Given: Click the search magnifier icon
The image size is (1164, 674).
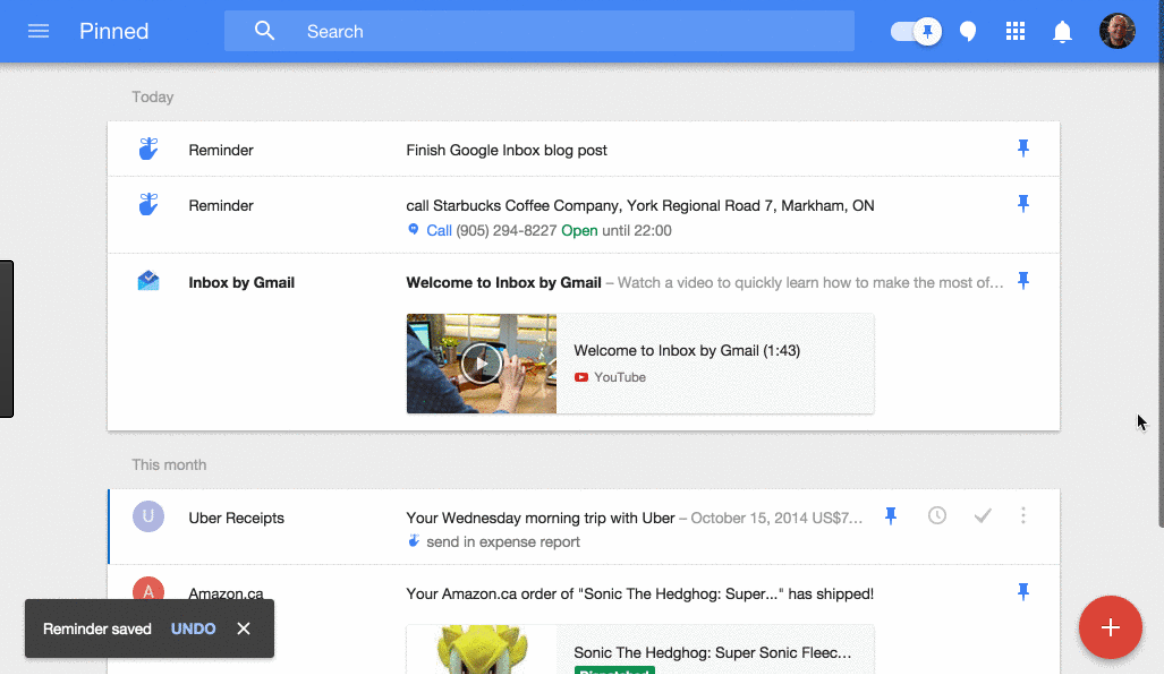Looking at the screenshot, I should 264,31.
